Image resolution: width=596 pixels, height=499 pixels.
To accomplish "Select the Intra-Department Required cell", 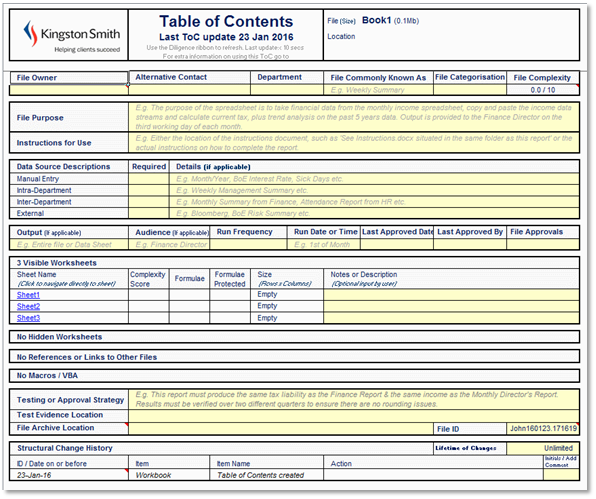I will coord(149,190).
